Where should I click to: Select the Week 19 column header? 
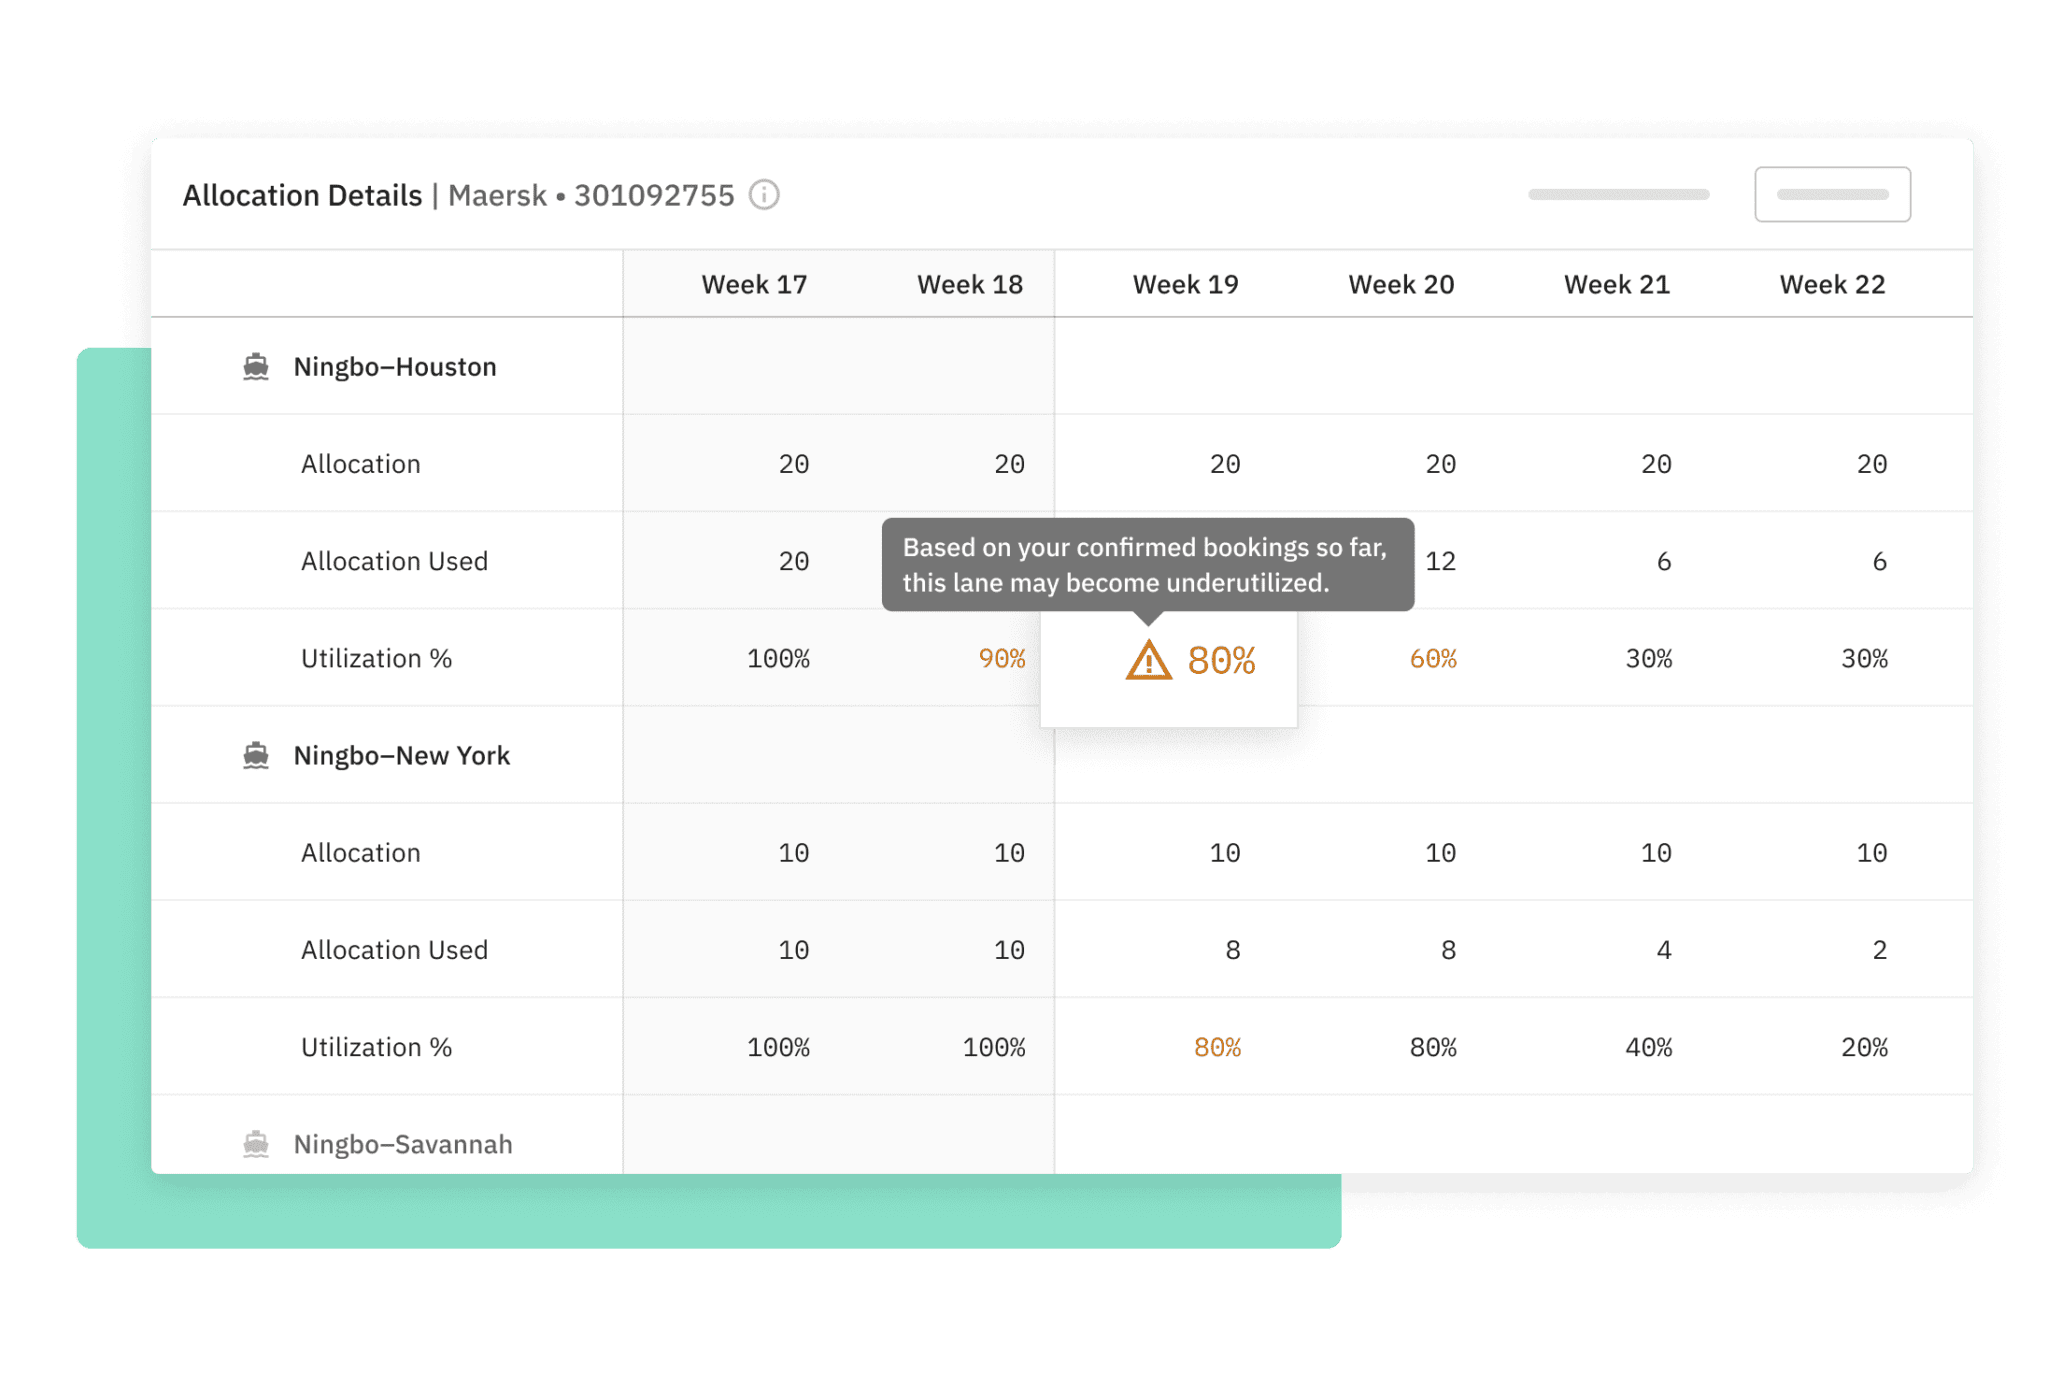pos(1185,284)
